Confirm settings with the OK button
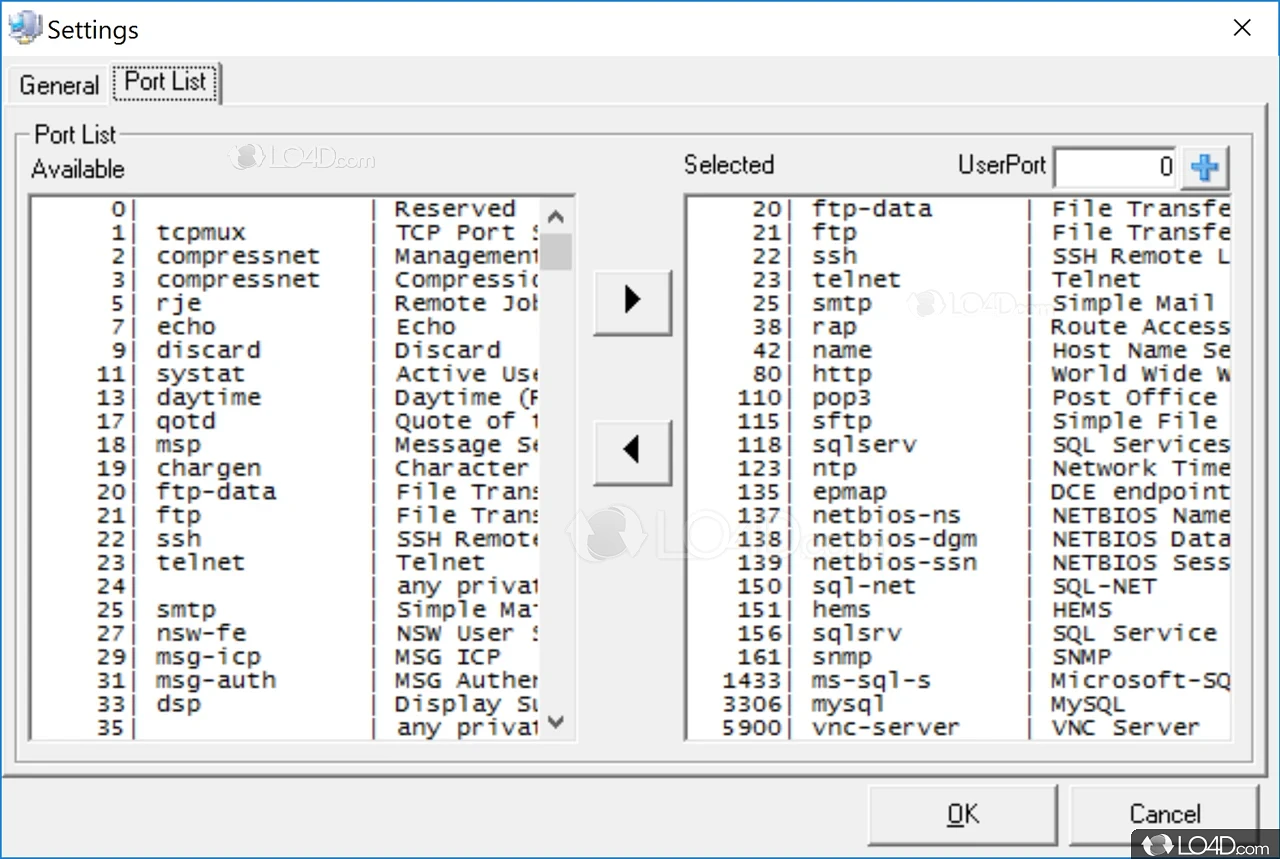 (x=962, y=815)
